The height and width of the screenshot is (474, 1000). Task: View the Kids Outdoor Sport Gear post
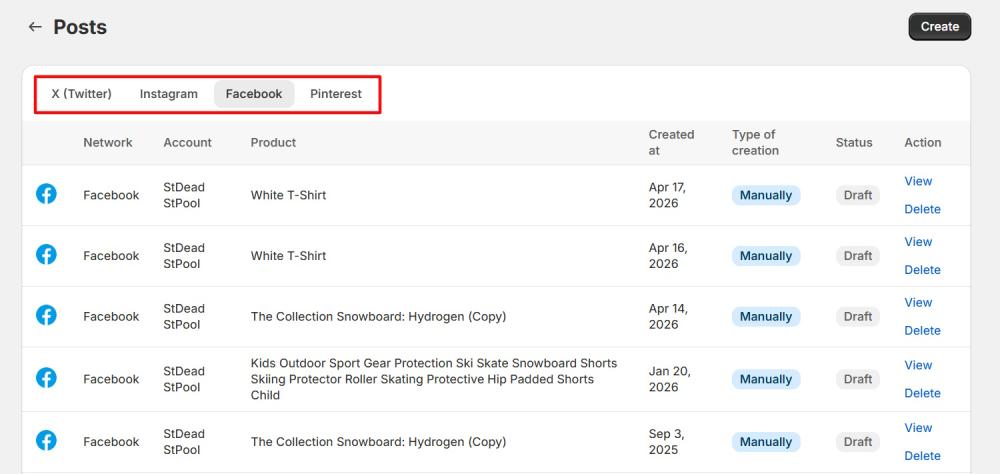coord(918,365)
